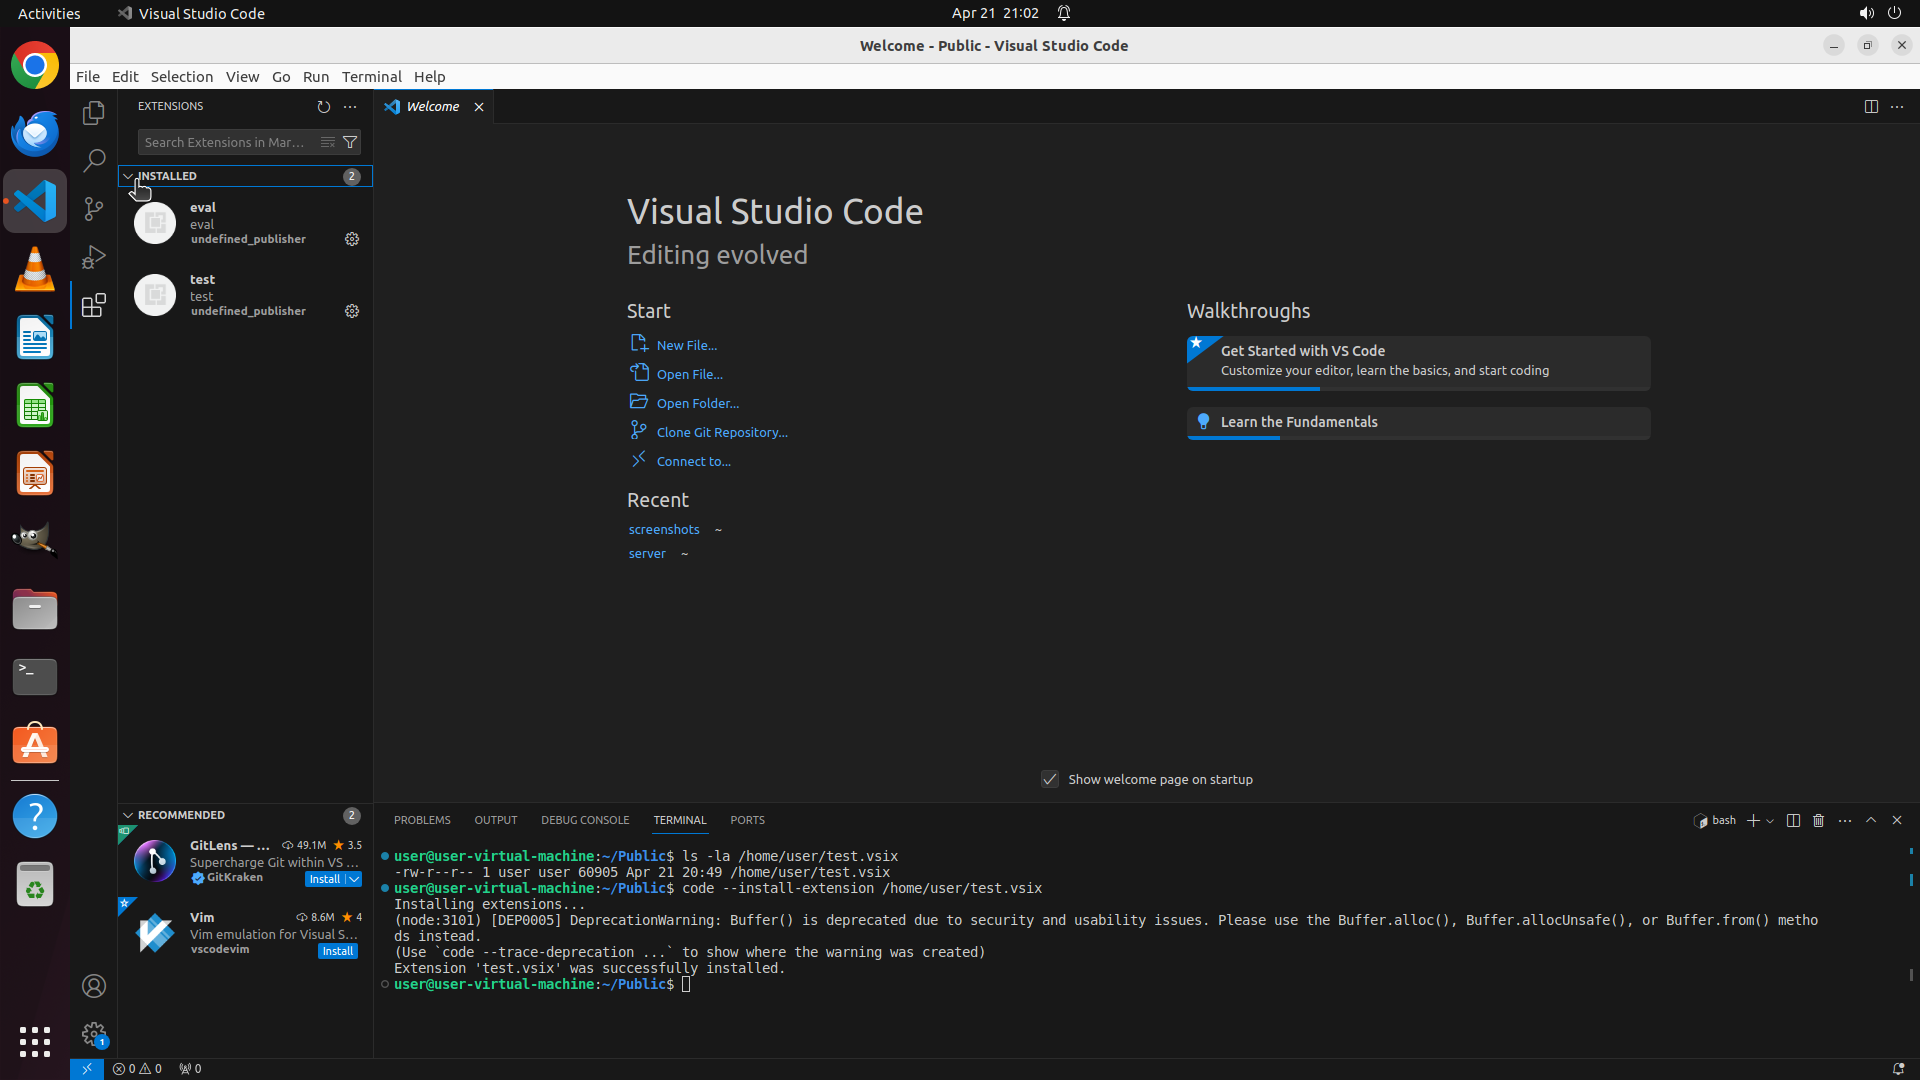Image resolution: width=1920 pixels, height=1080 pixels.
Task: Click the Search Extensions input field
Action: [226, 142]
